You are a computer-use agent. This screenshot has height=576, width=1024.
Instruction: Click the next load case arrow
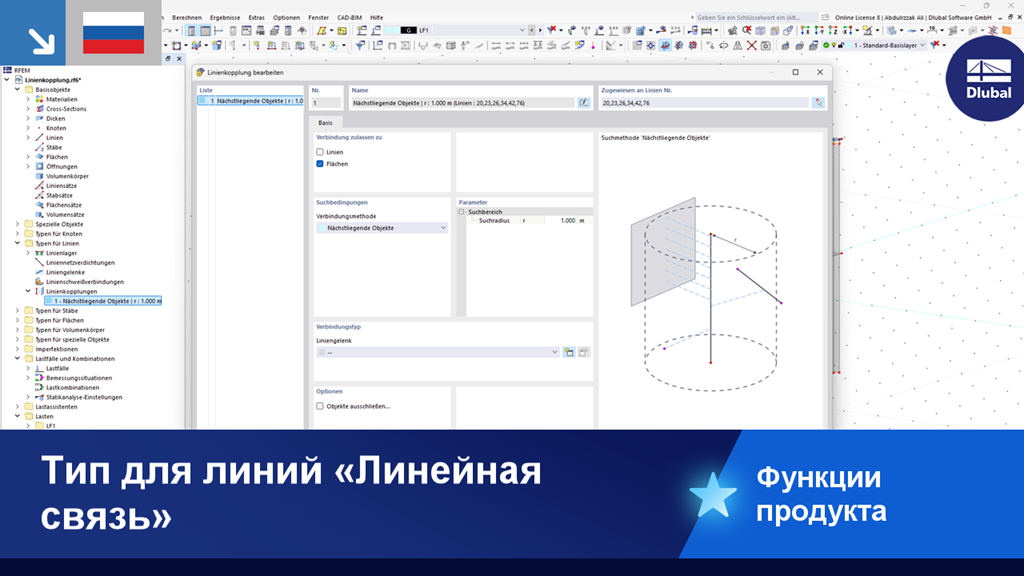539,30
